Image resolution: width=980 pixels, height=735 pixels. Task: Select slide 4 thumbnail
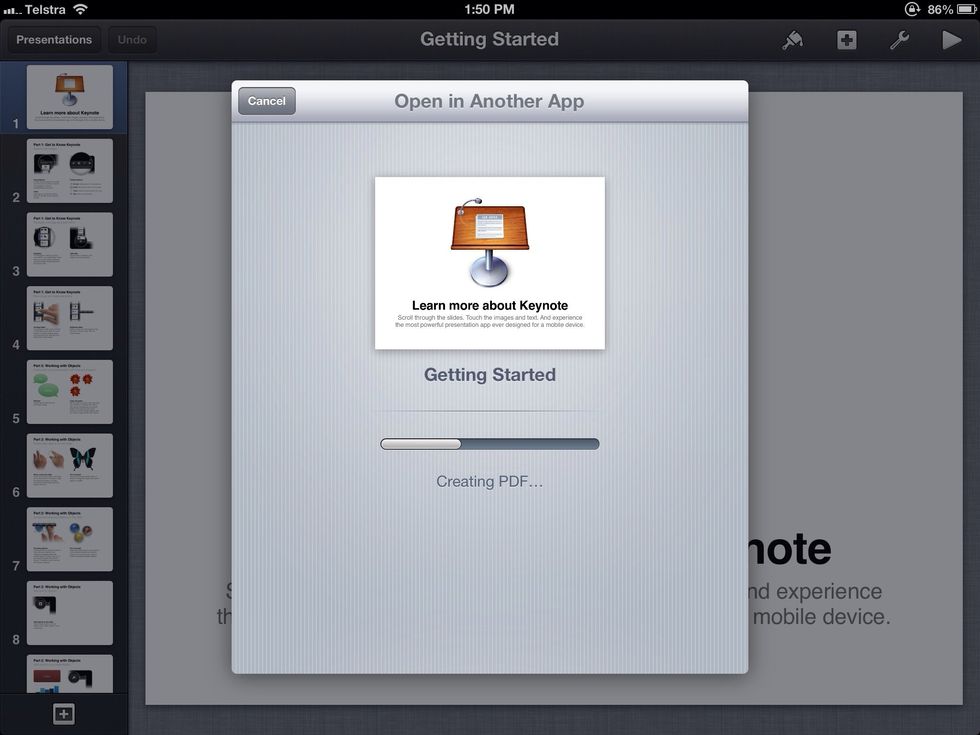pyautogui.click(x=69, y=318)
